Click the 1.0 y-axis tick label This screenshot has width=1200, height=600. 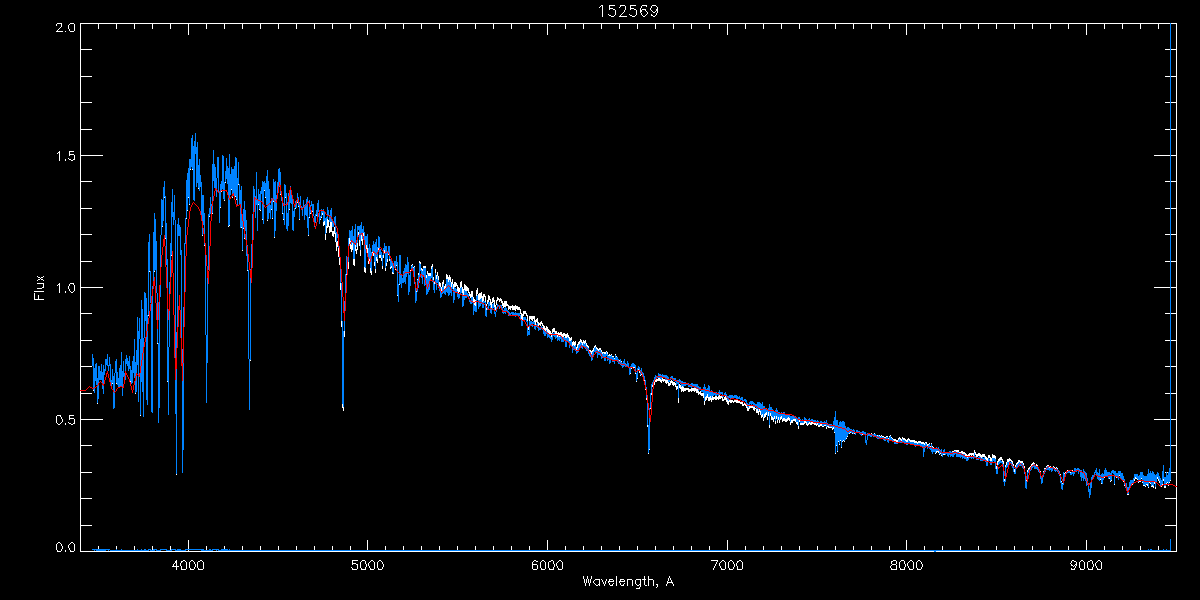coord(65,288)
